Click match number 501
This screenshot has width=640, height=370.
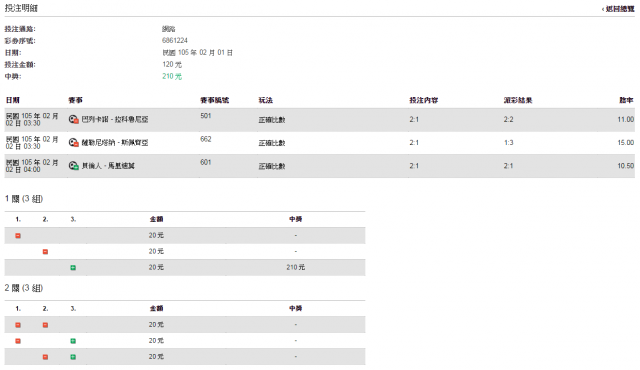point(206,116)
